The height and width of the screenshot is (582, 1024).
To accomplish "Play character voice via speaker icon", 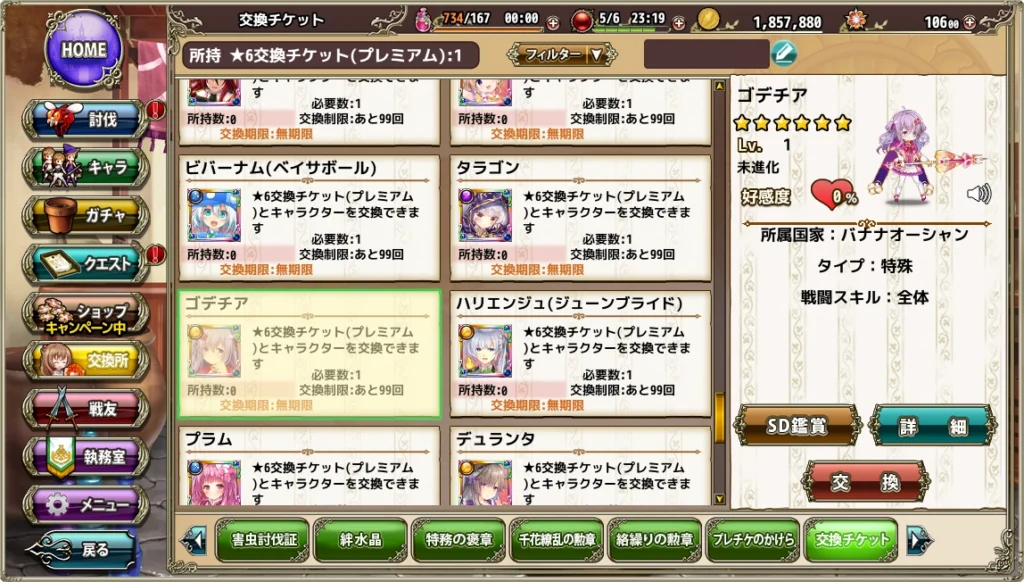I will (978, 193).
